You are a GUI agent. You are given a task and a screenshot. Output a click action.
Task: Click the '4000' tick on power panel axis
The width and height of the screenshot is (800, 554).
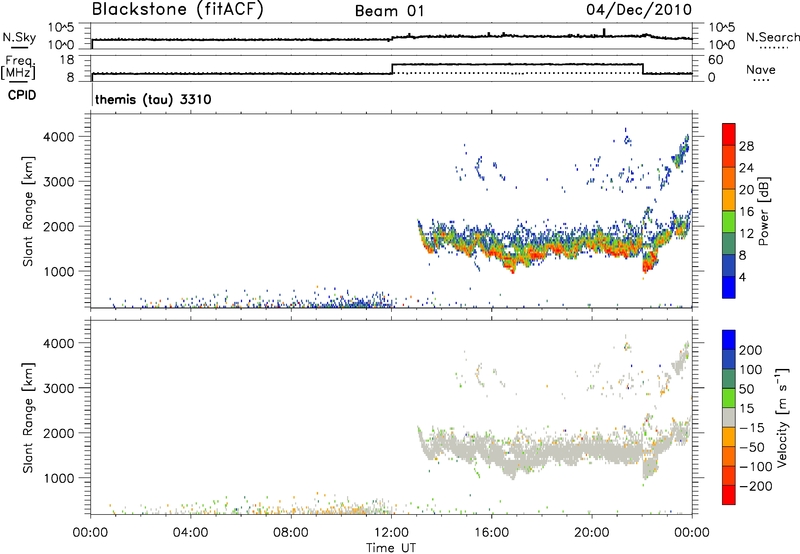[58, 137]
